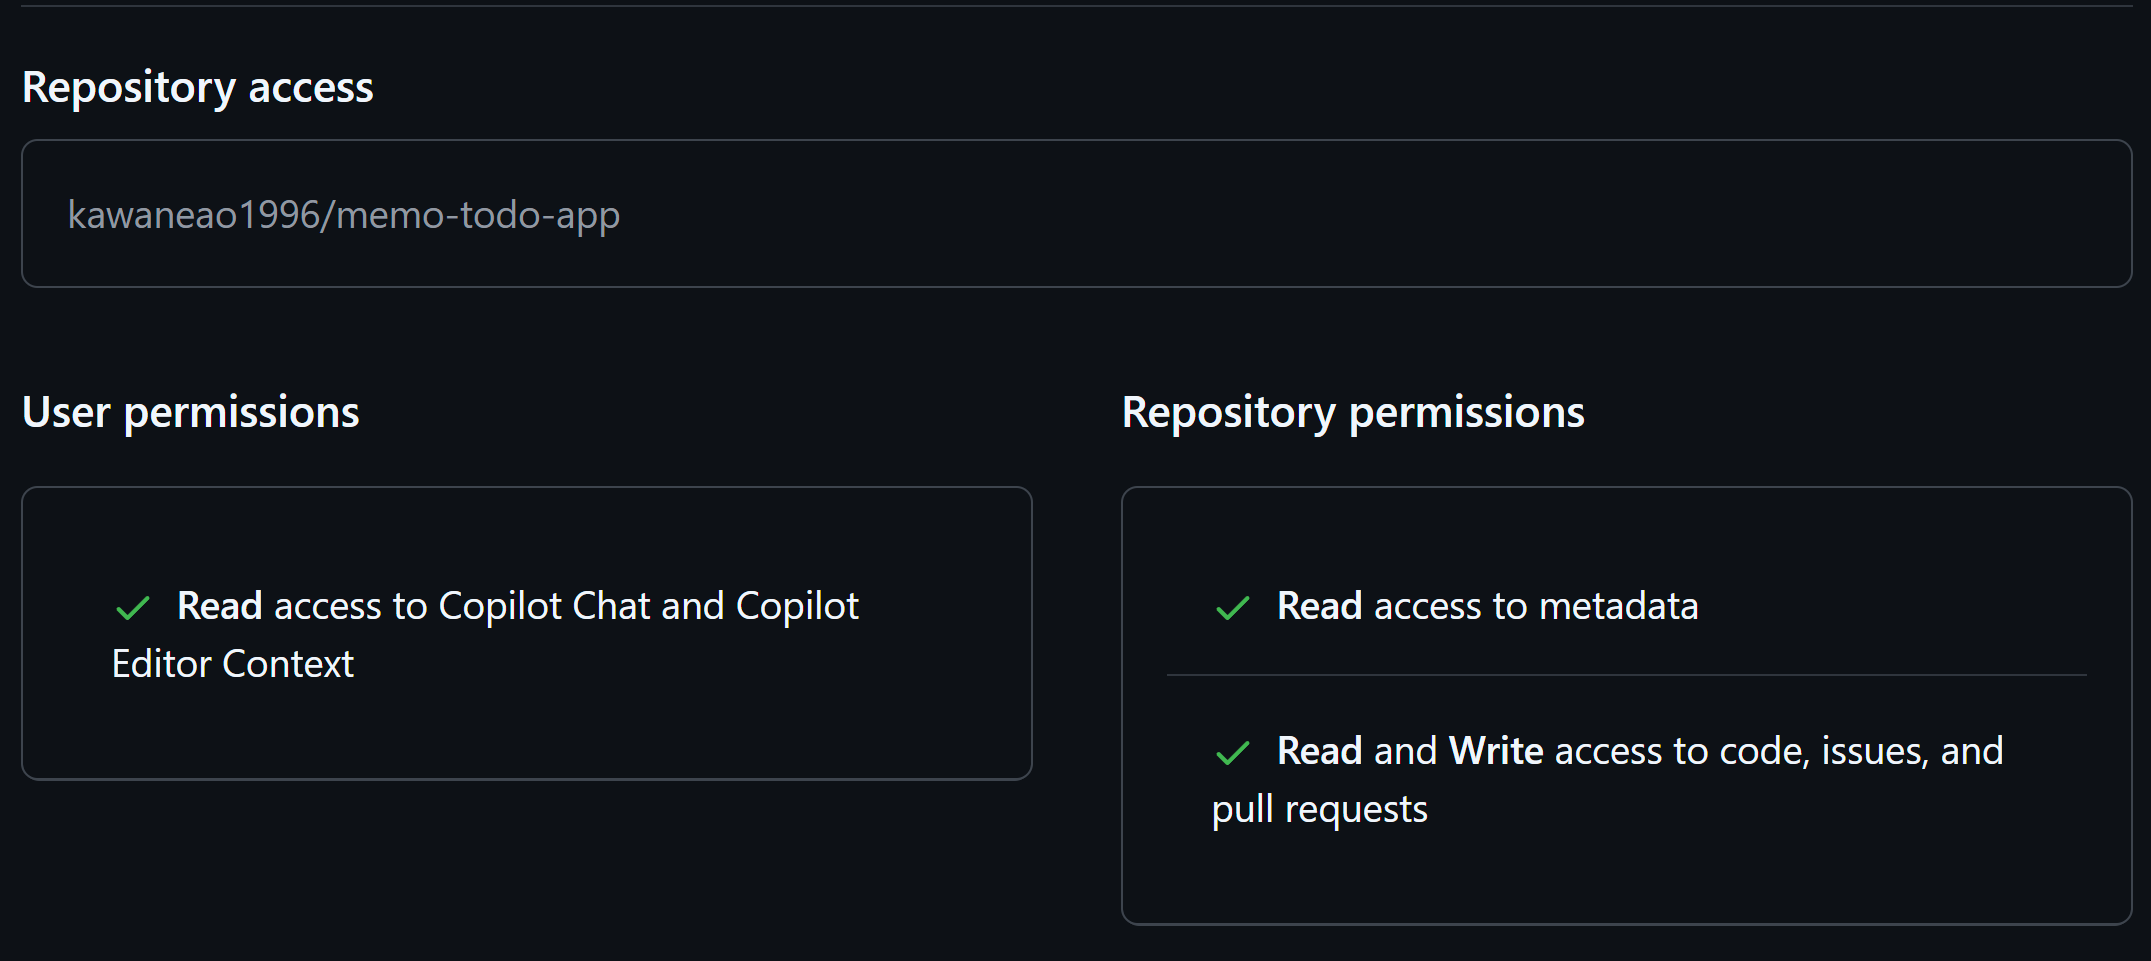Click the green checkmark beside metadata access
2151x961 pixels.
tap(1232, 607)
